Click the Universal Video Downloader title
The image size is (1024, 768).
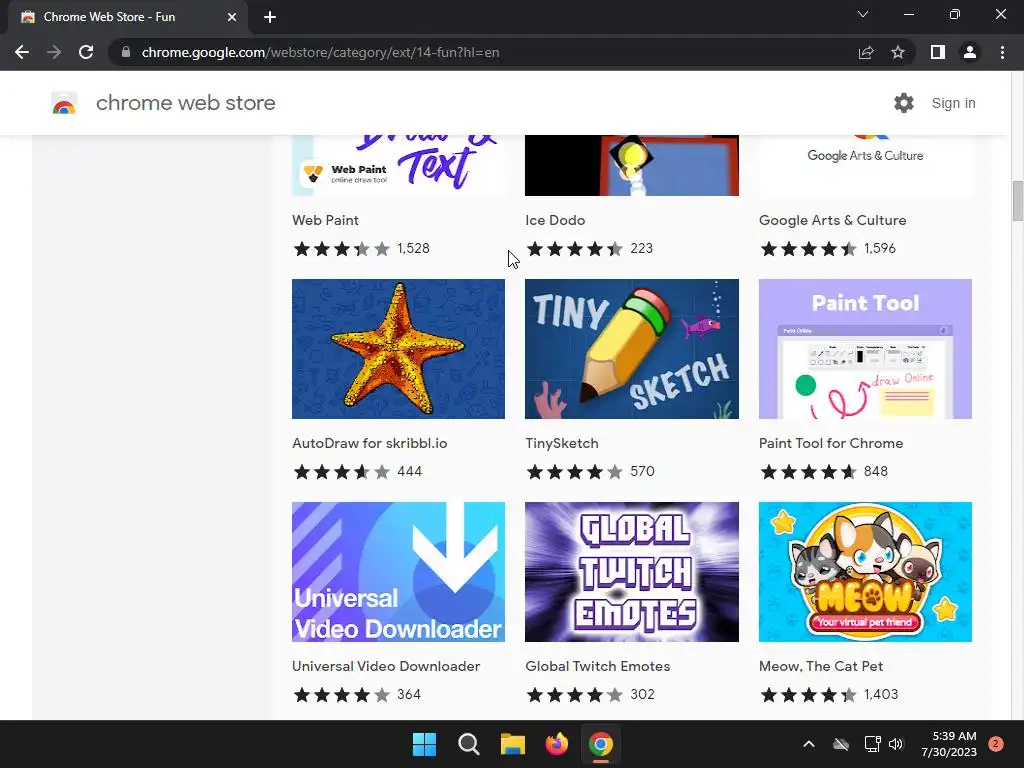coord(386,666)
